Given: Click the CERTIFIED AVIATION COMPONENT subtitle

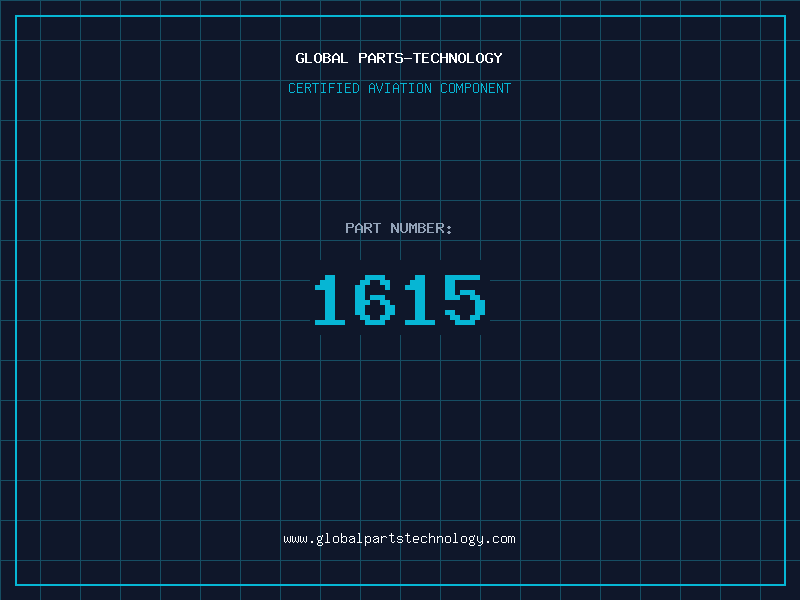Looking at the screenshot, I should pyautogui.click(x=399, y=88).
